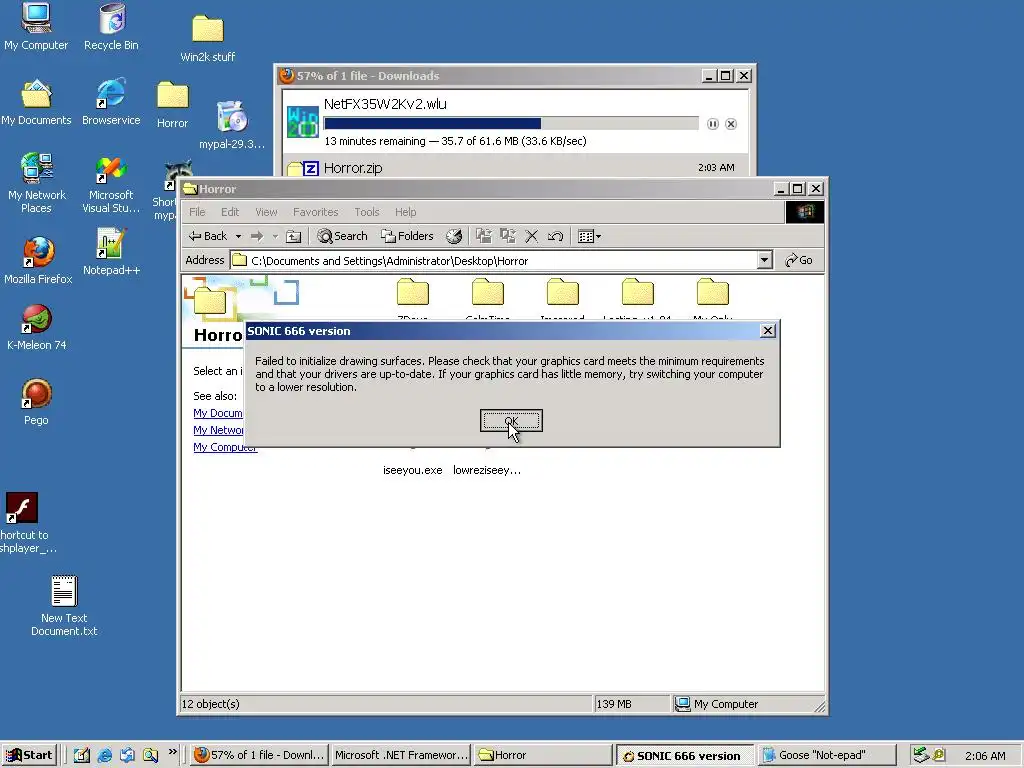Expand the Forward history dropdown arrow
The width and height of the screenshot is (1024, 768).
click(275, 236)
